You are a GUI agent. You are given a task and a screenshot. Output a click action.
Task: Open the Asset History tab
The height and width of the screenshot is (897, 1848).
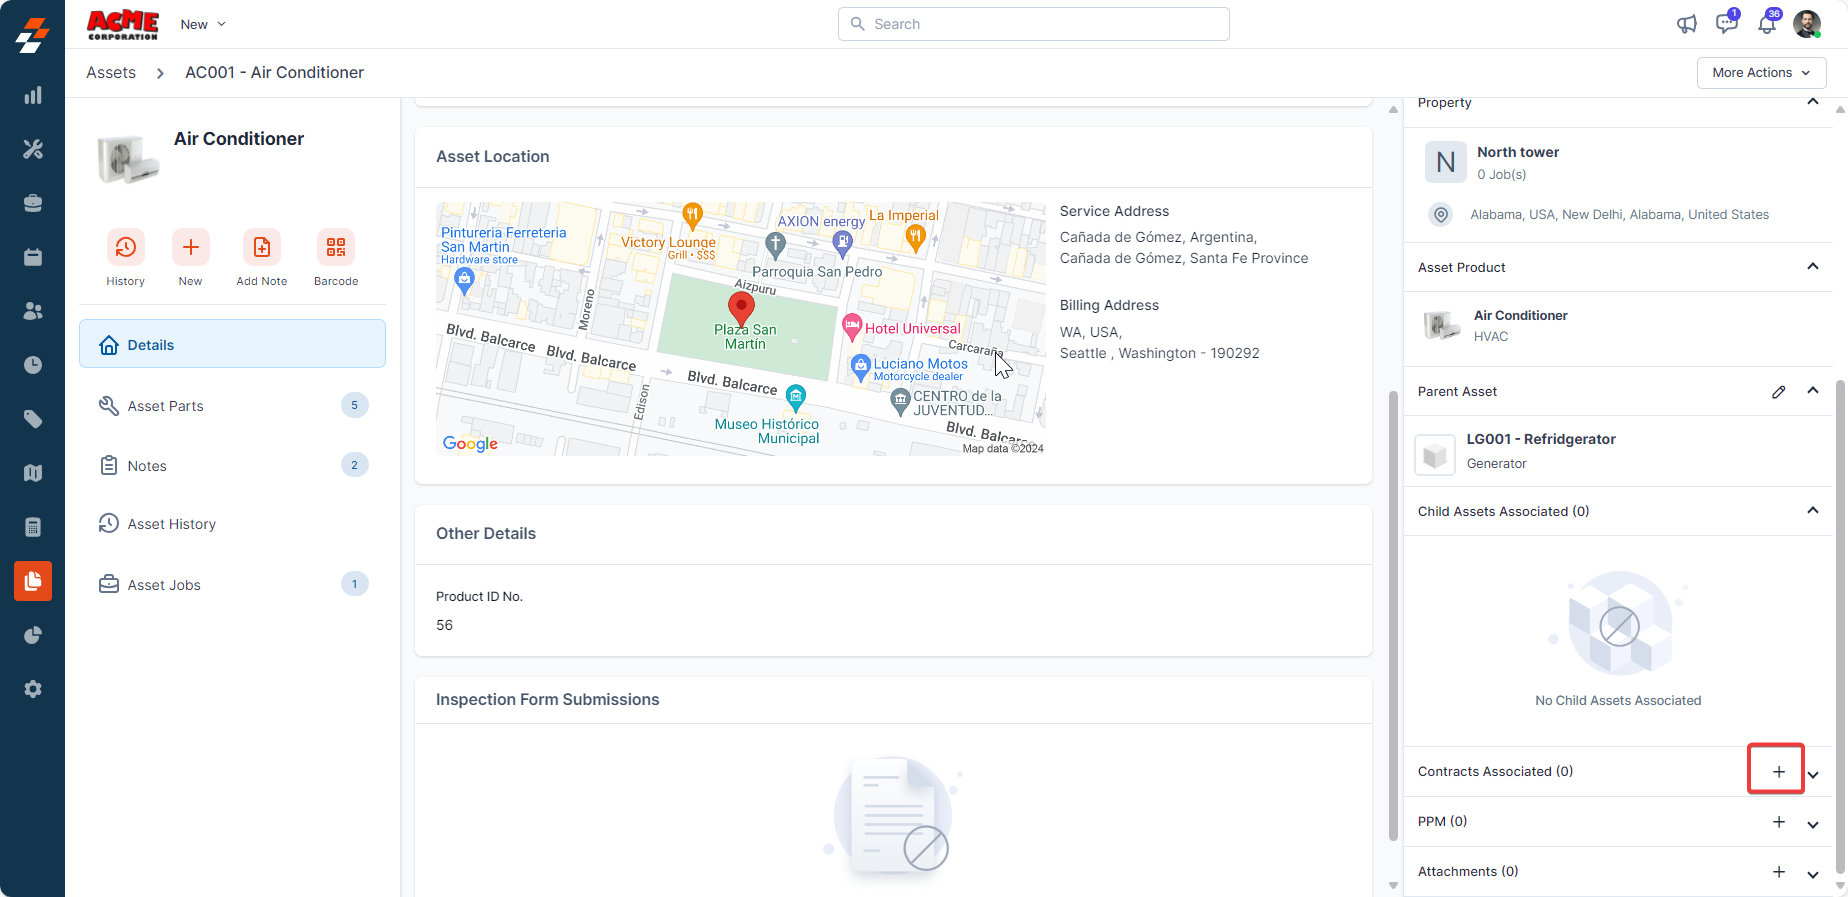171,524
